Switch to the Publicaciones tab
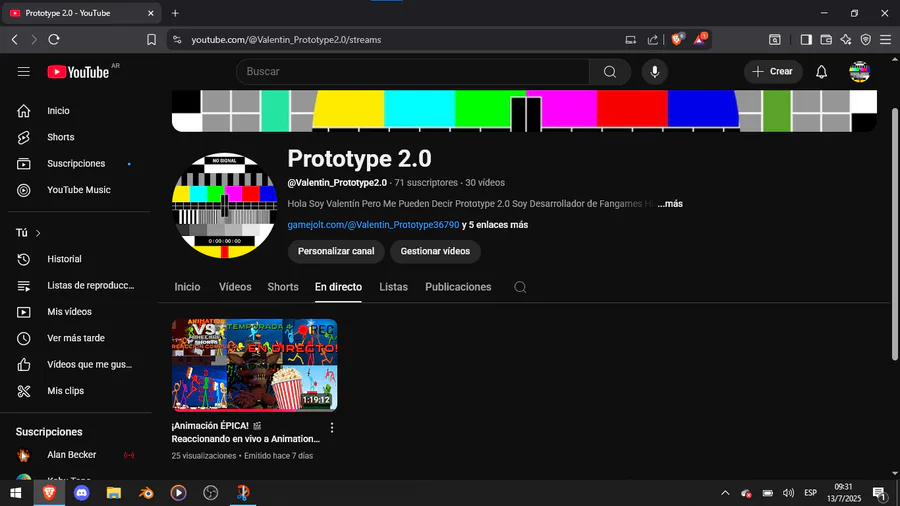The width and height of the screenshot is (900, 506). (x=458, y=287)
